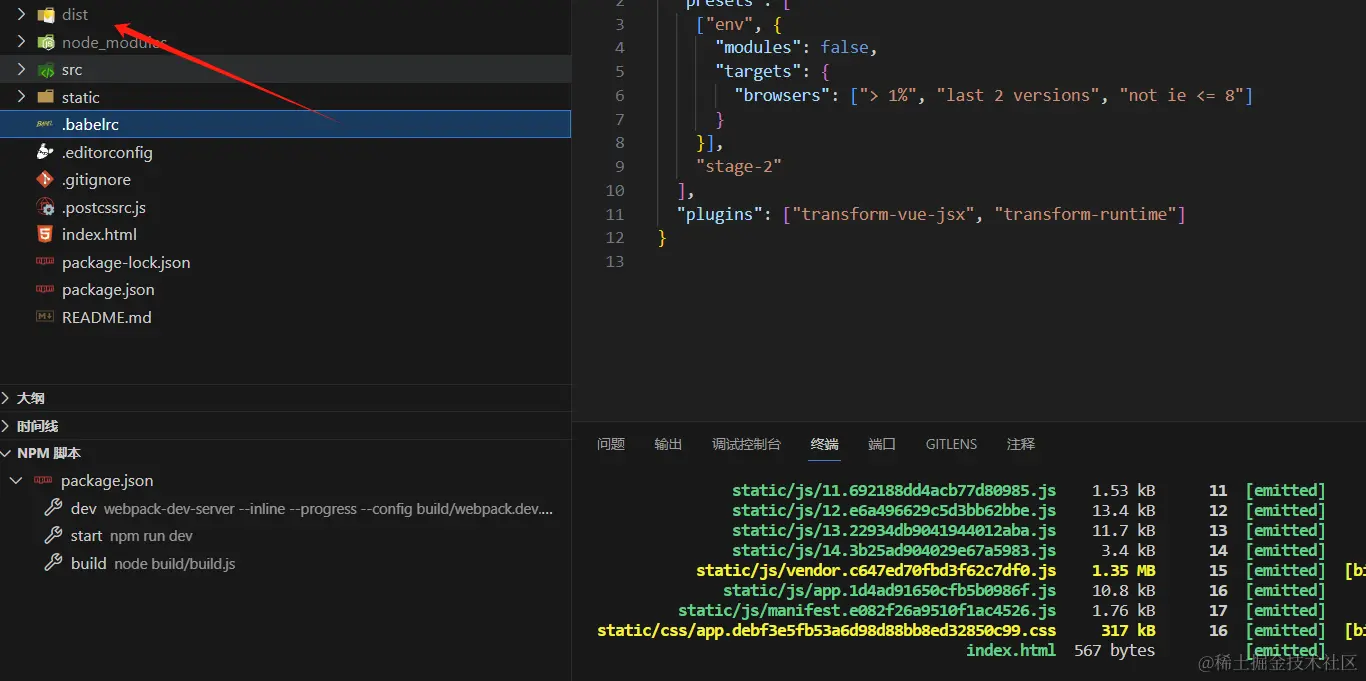Click the .babelrc file icon
Image resolution: width=1366 pixels, height=681 pixels.
coord(45,124)
